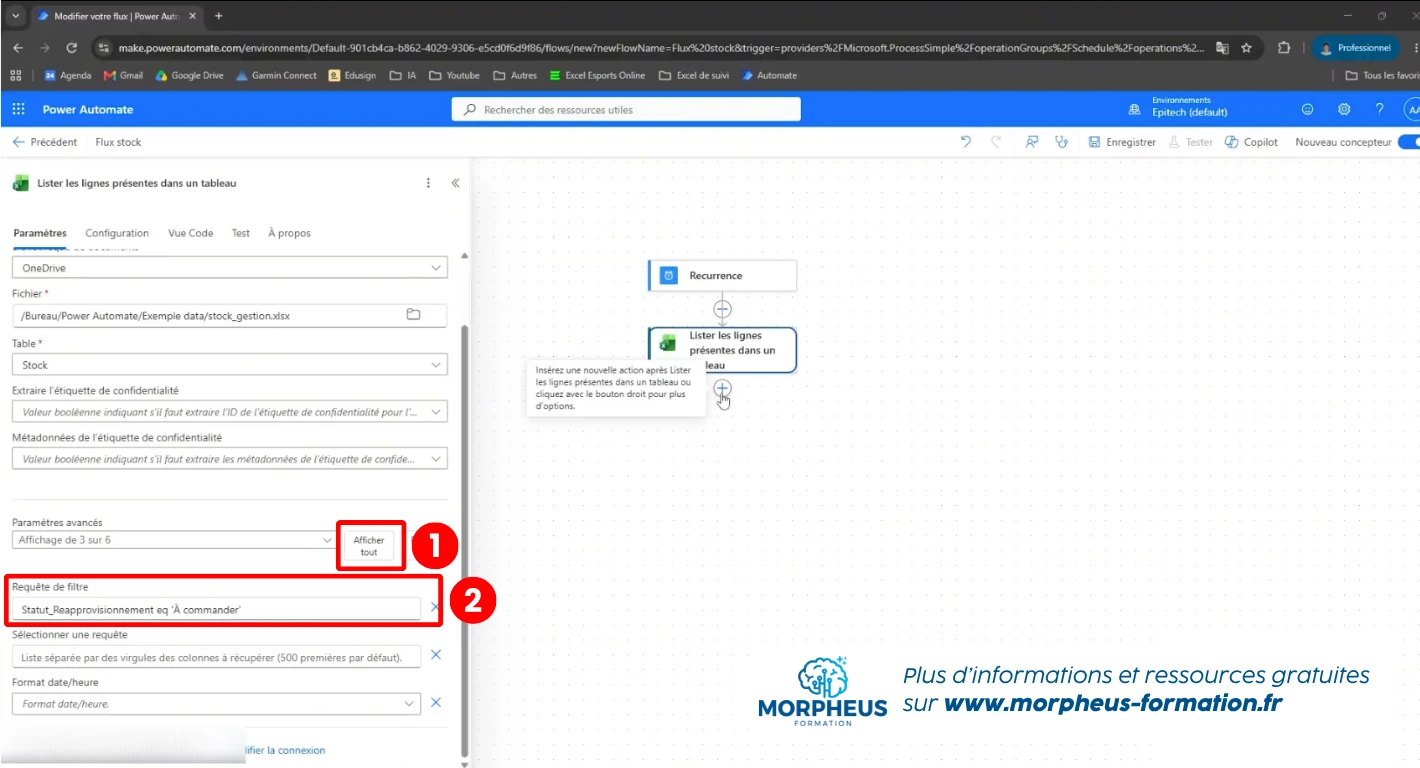1420x768 pixels.
Task: Open the Power Automate settings gear
Action: (1344, 109)
